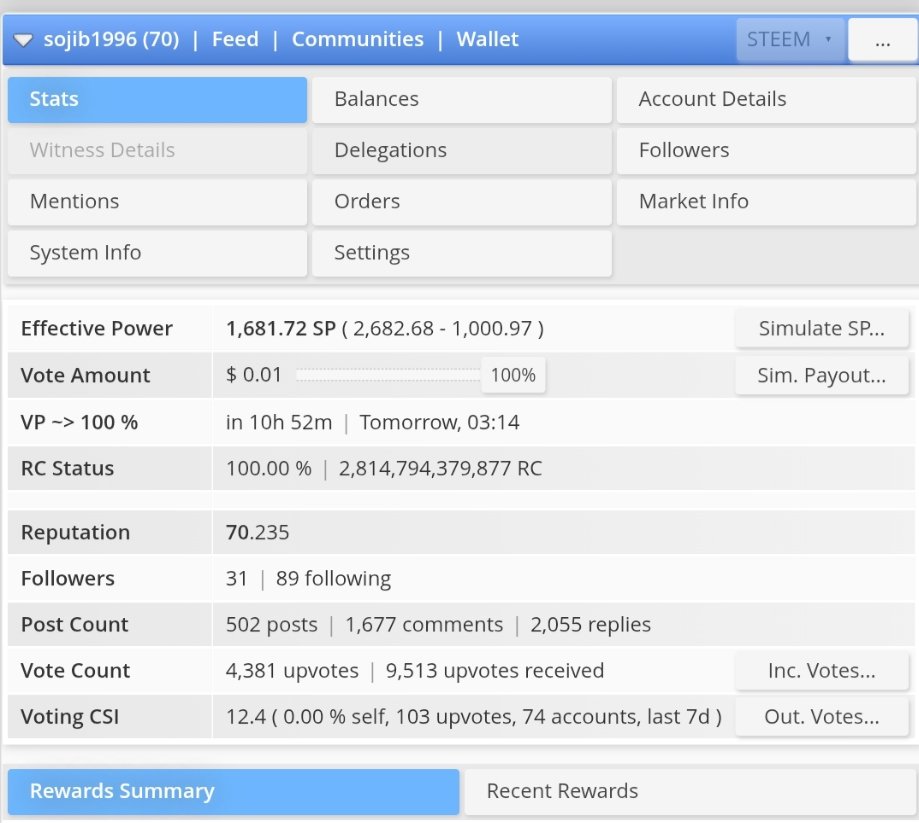Click the RC Status row label
919x823 pixels.
click(67, 468)
